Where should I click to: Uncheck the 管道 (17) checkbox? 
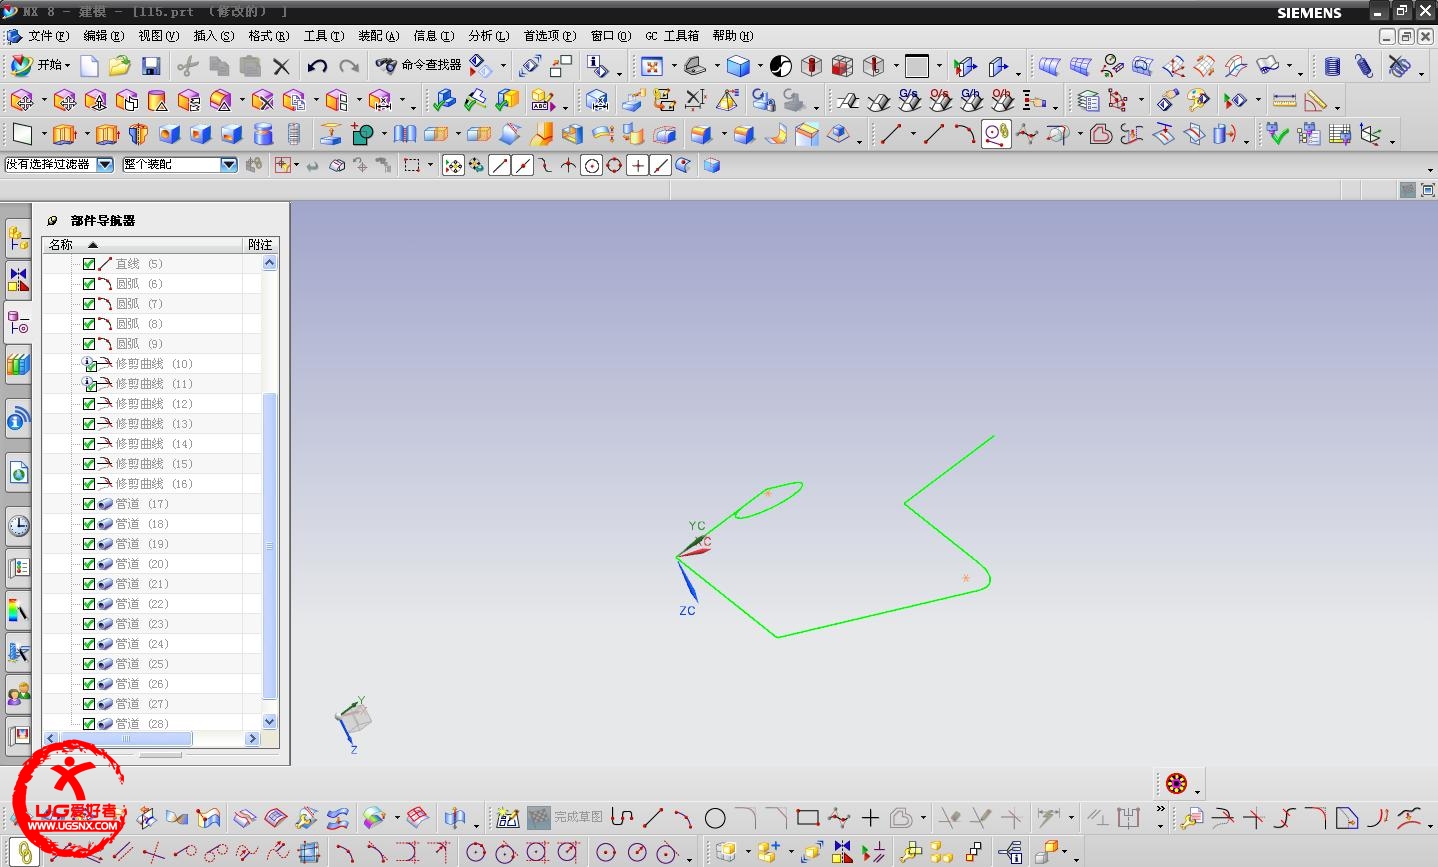pyautogui.click(x=89, y=504)
